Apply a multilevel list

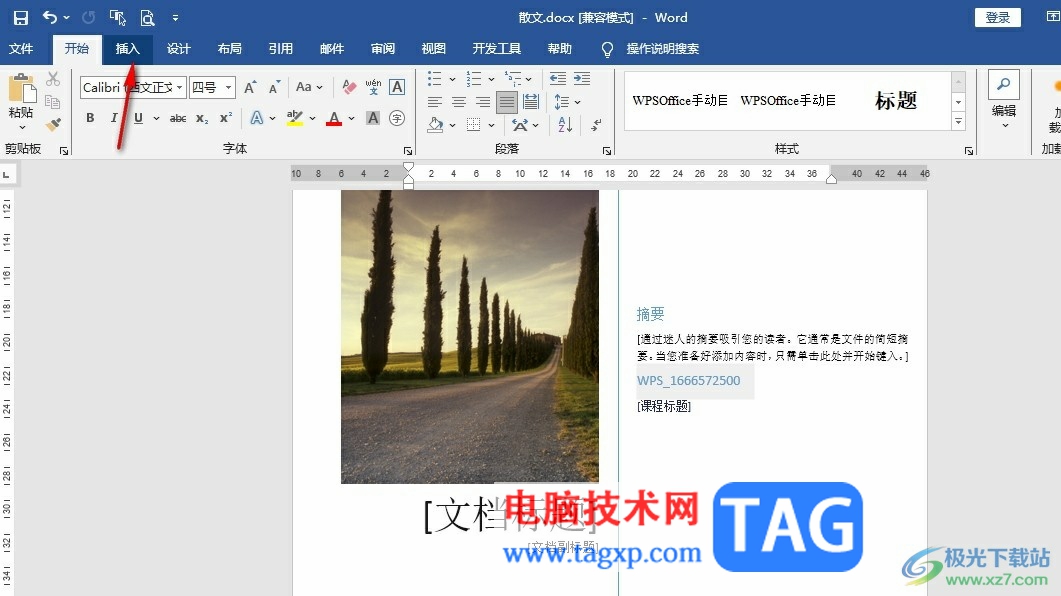[514, 79]
